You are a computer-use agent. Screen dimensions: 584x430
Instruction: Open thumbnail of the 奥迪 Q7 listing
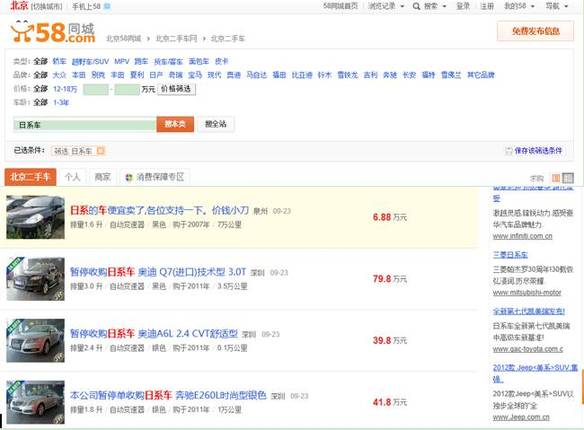pos(35,279)
